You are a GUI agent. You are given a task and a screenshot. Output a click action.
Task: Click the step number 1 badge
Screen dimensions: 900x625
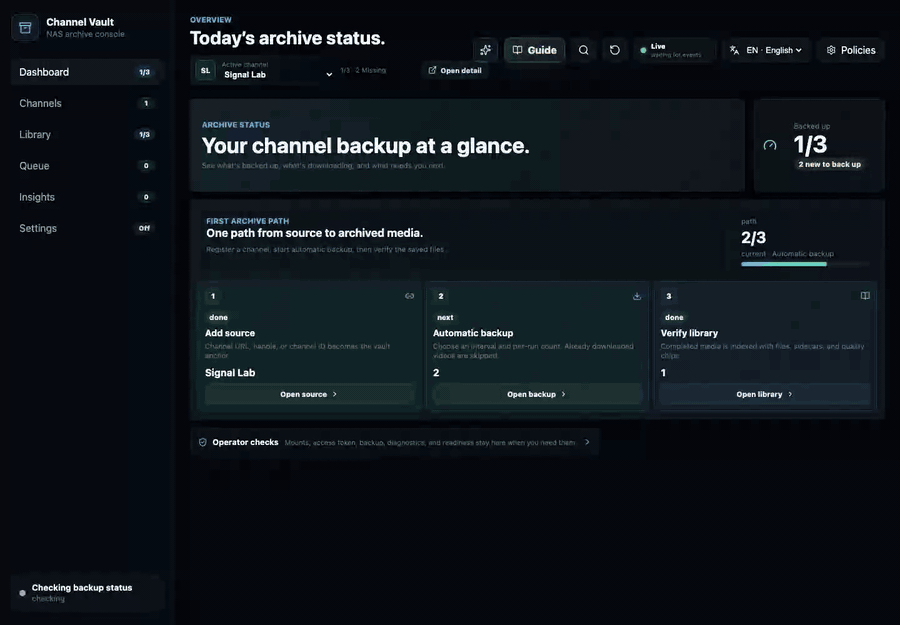click(213, 296)
